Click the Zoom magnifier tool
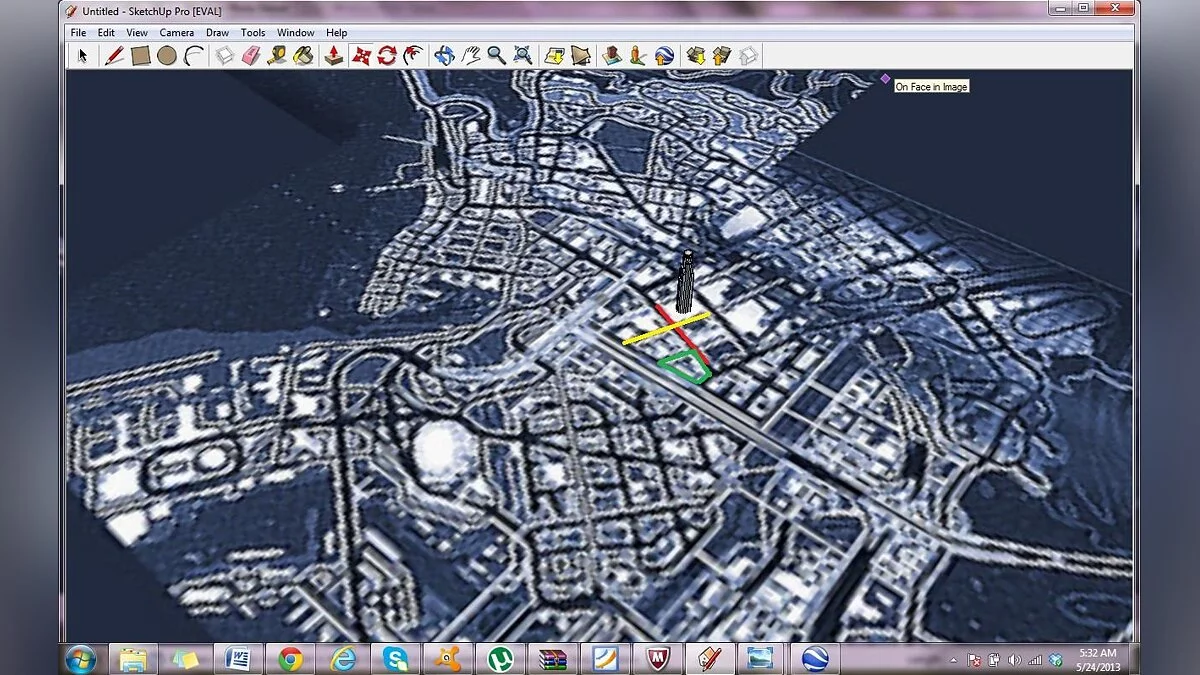This screenshot has width=1200, height=675. [x=496, y=56]
